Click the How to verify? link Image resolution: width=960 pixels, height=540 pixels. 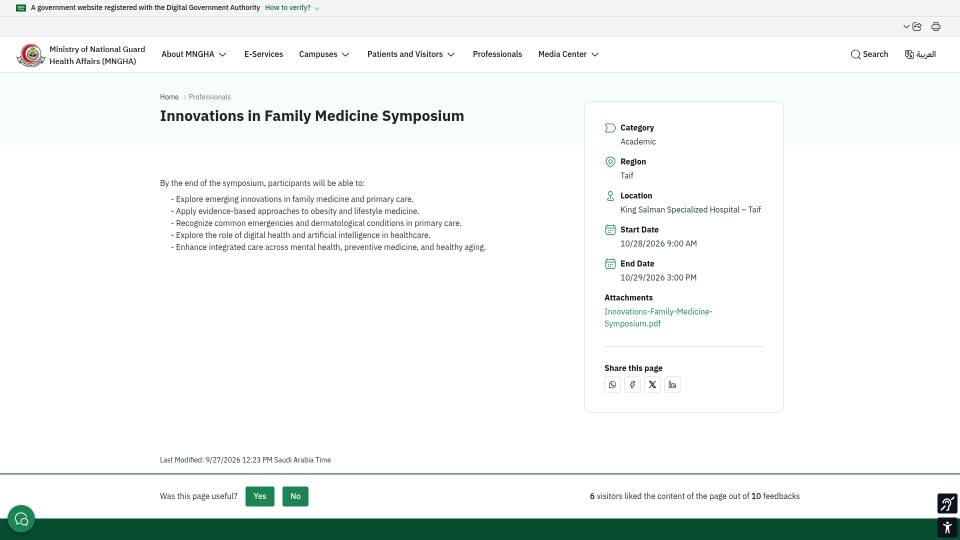(x=288, y=8)
